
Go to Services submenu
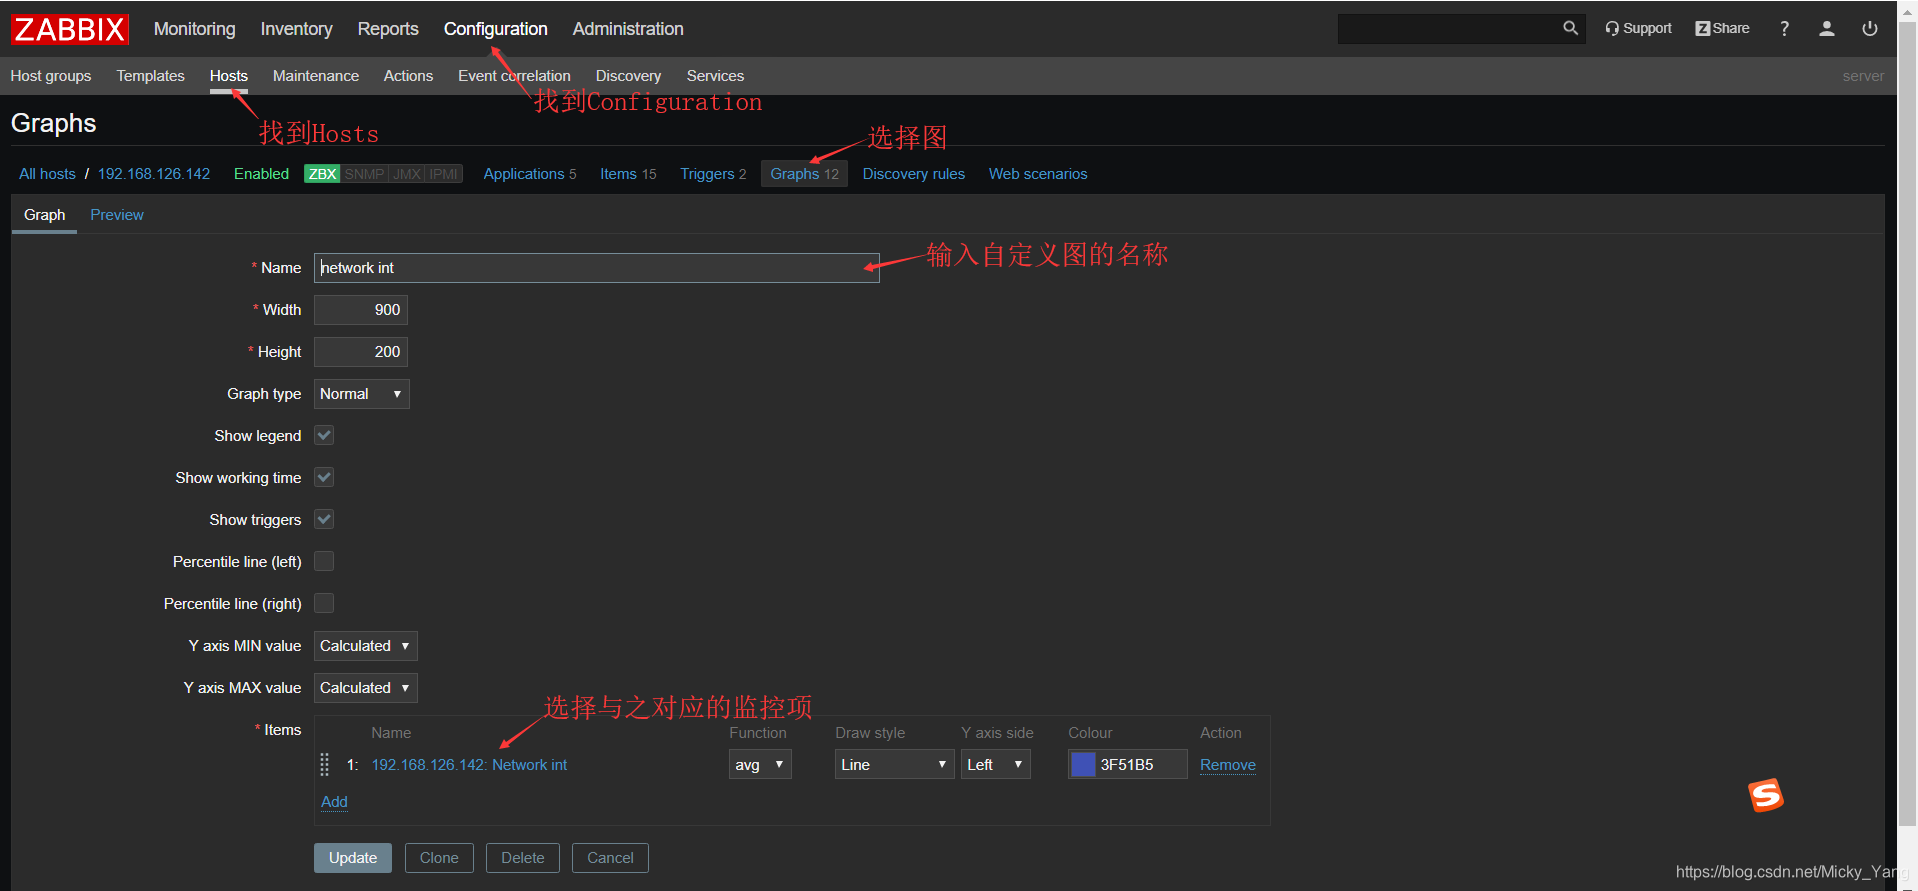[x=715, y=76]
